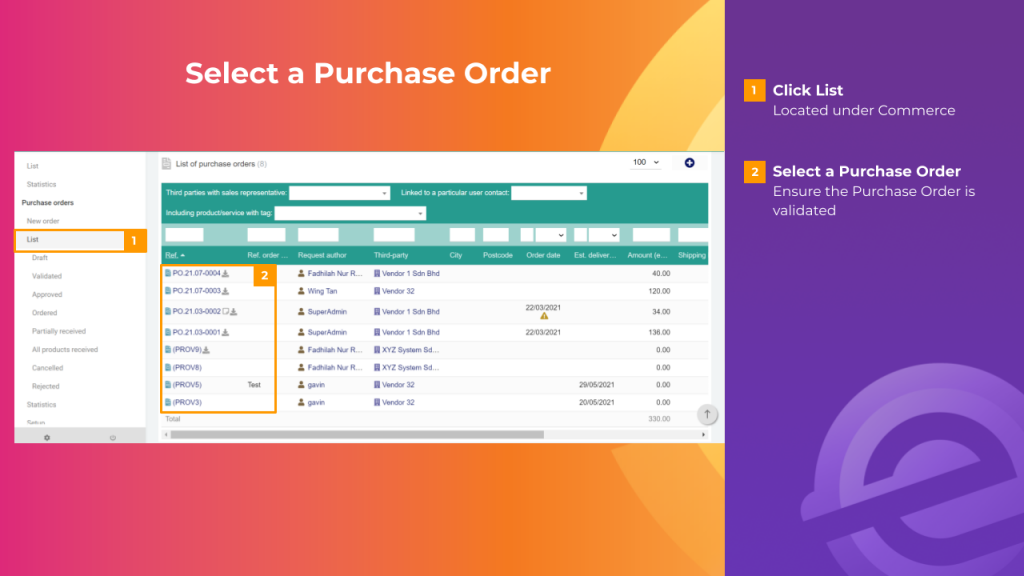1024x576 pixels.
Task: Click the company icon beside Vendor 1 Sdn Bhd
Action: (x=377, y=273)
